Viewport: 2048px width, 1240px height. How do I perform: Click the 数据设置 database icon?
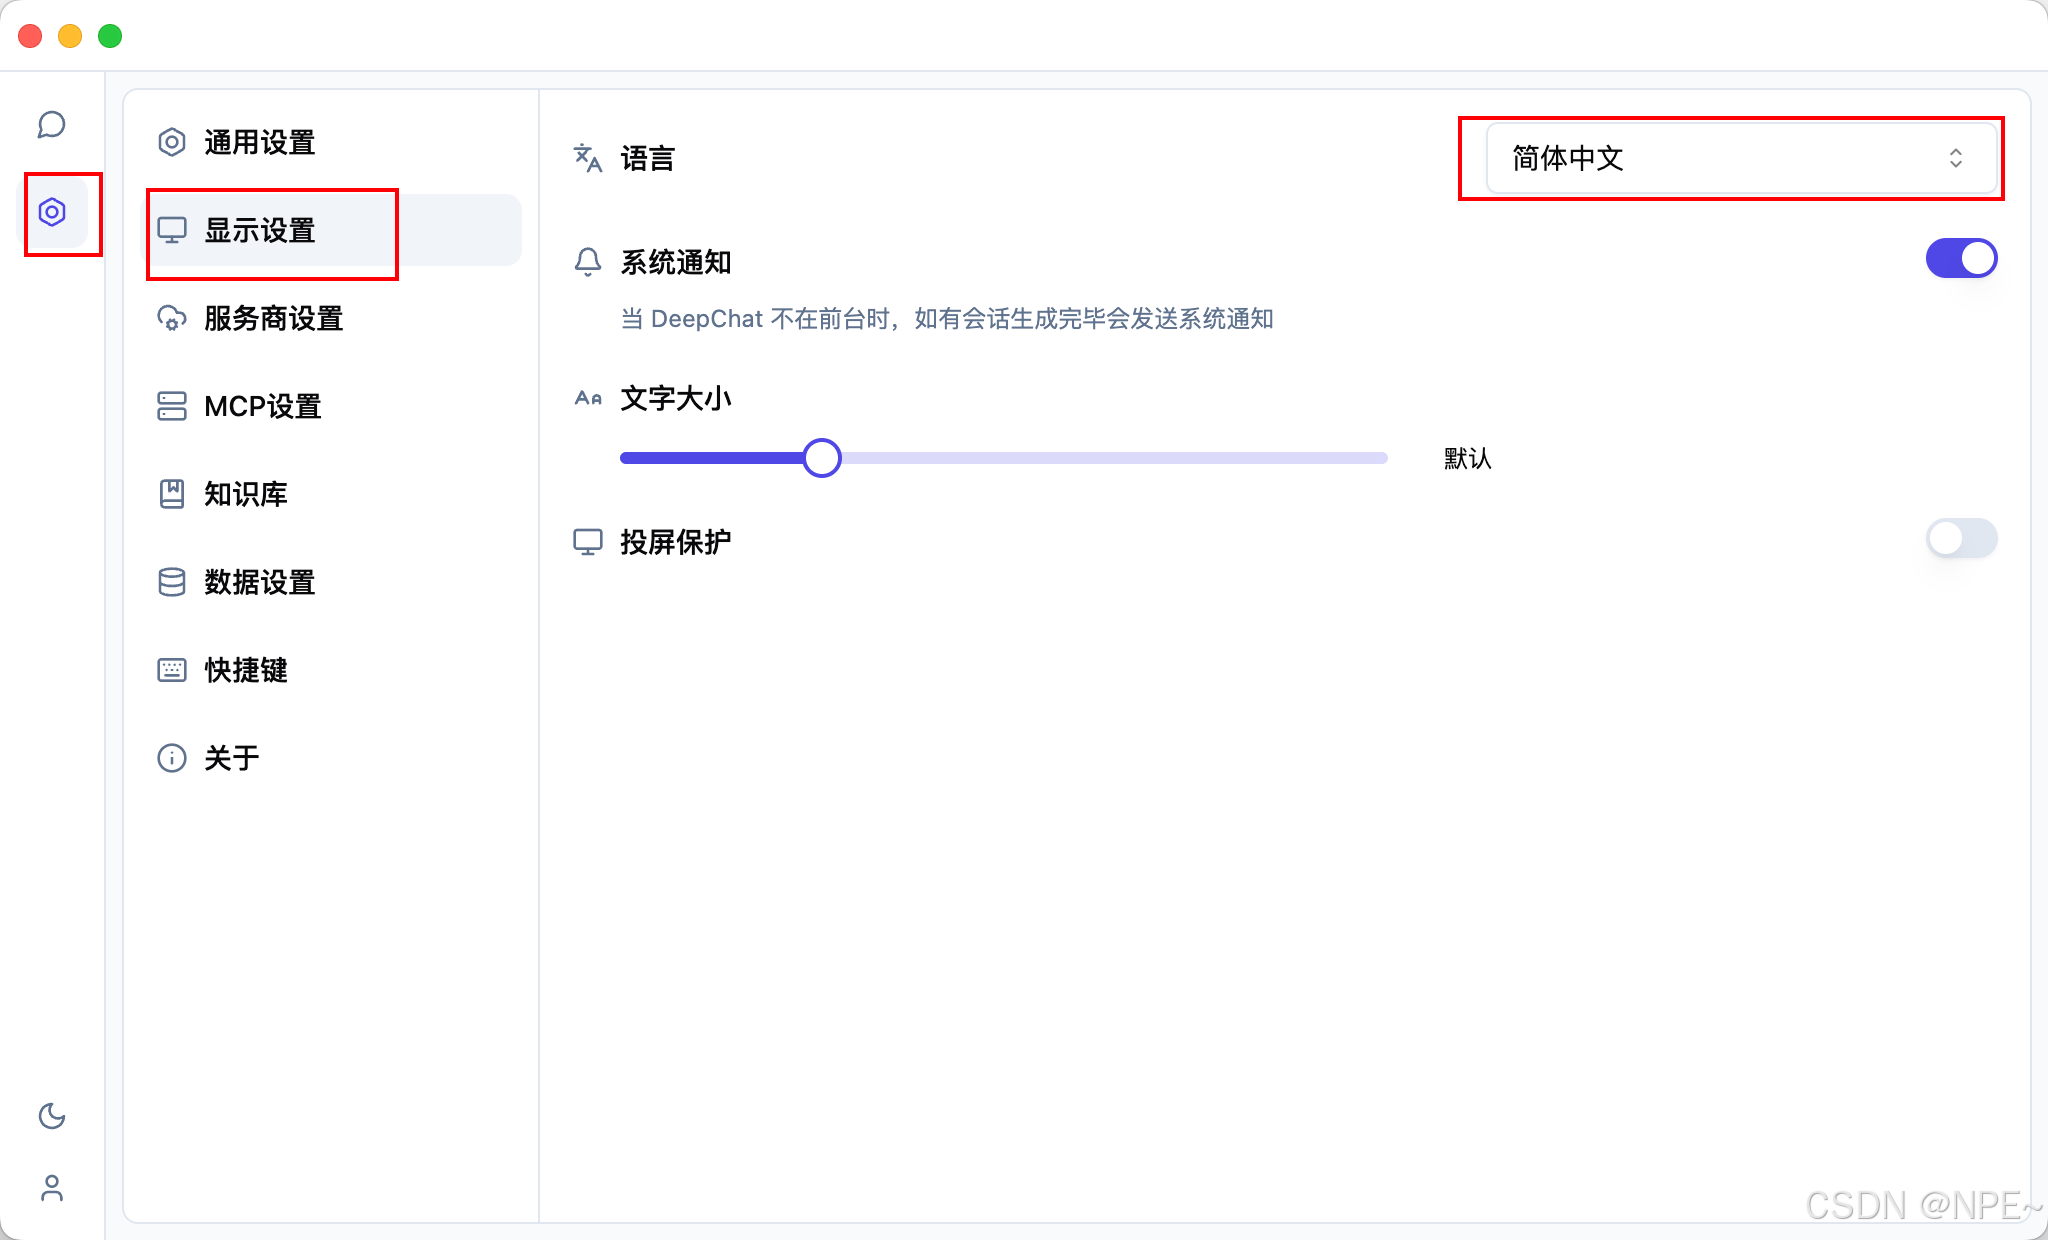click(x=172, y=582)
